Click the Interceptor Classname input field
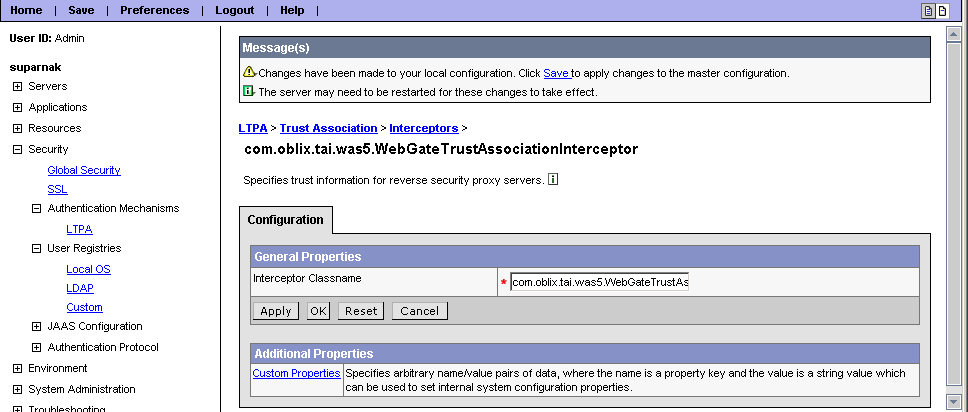The width and height of the screenshot is (968, 412). pos(599,282)
